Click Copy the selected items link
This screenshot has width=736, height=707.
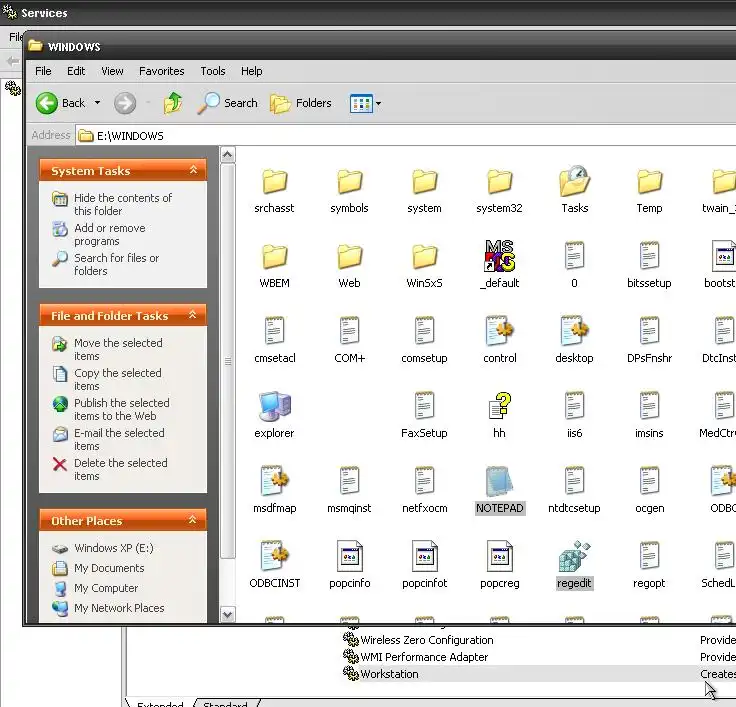[107, 379]
